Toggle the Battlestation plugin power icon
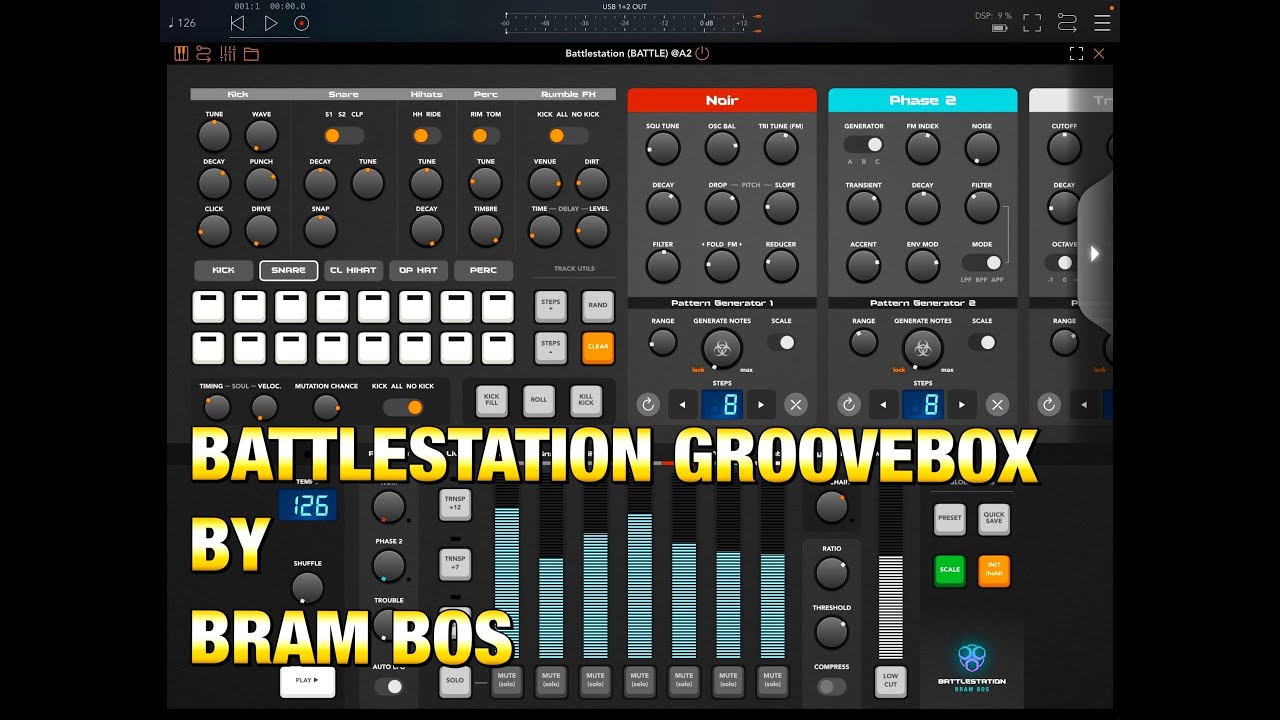The image size is (1280, 720). 702,53
